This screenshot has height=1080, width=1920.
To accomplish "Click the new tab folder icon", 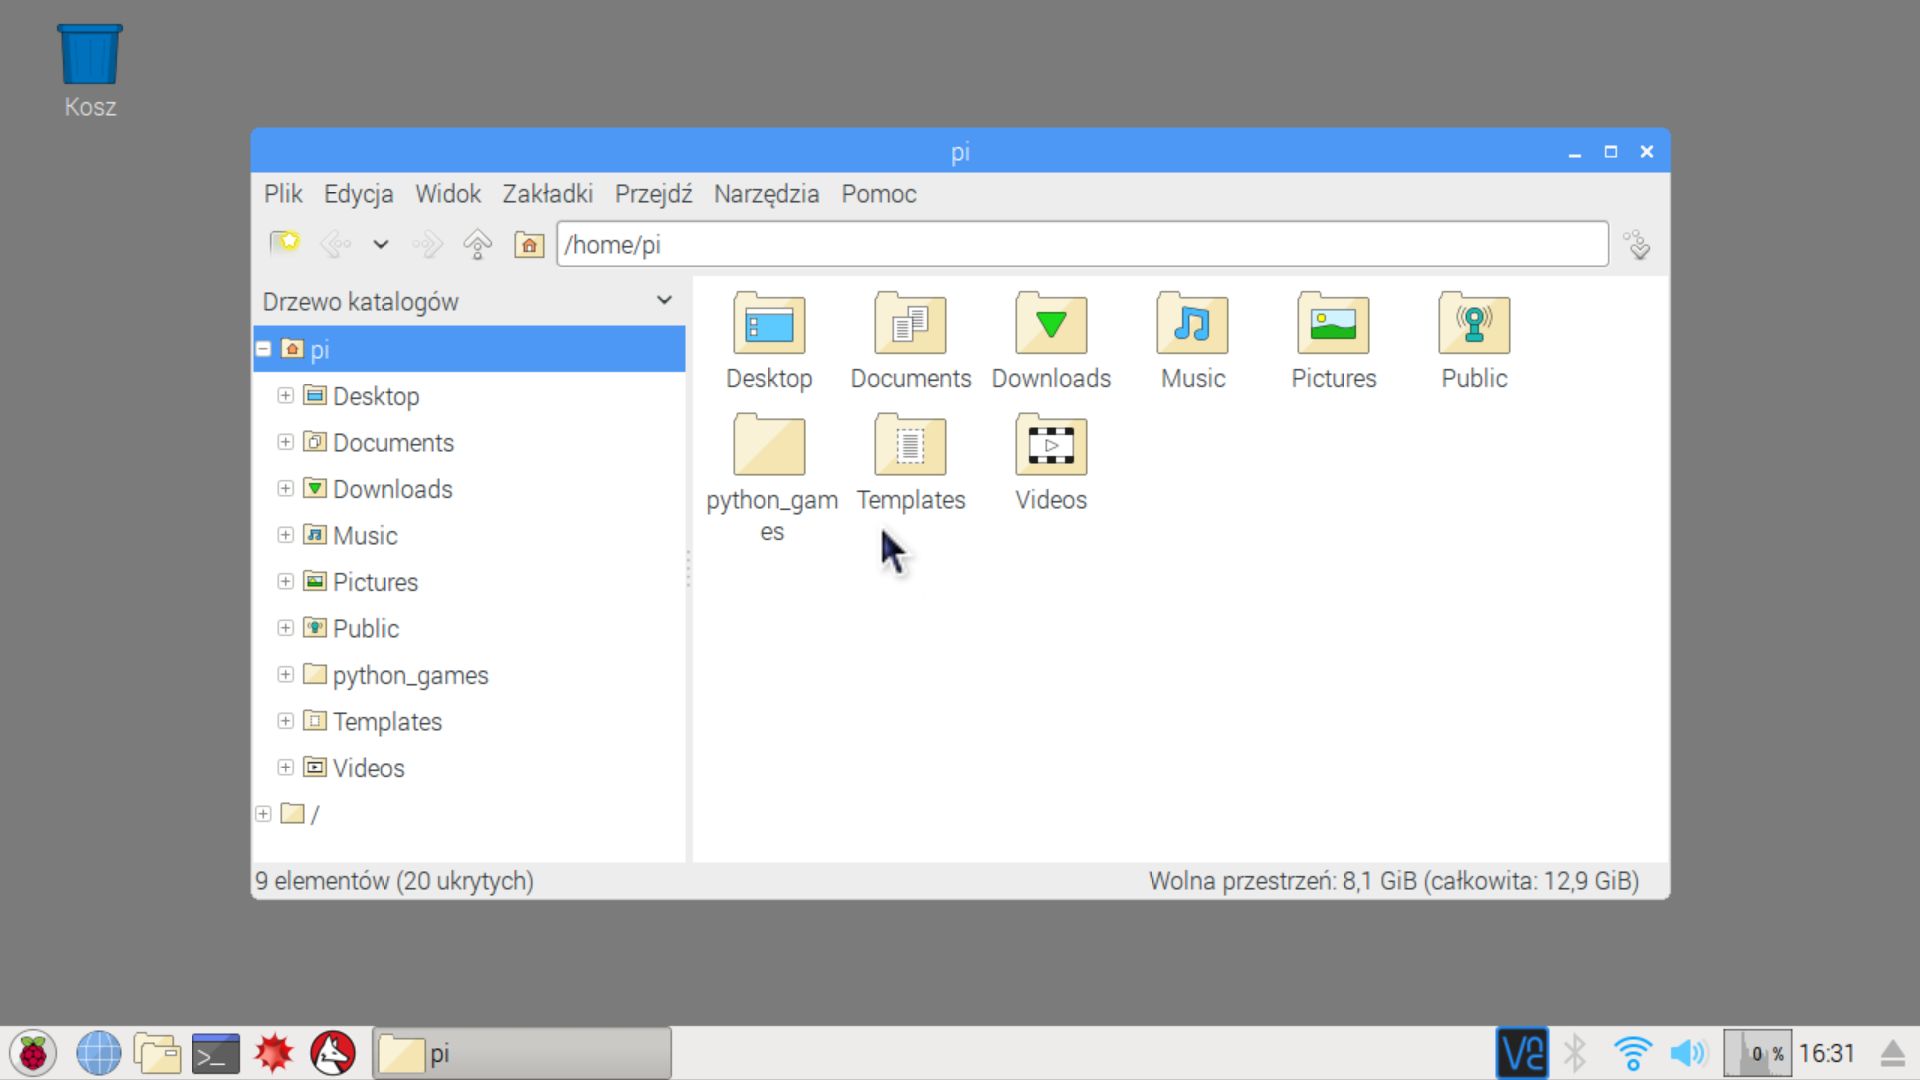I will tap(284, 243).
